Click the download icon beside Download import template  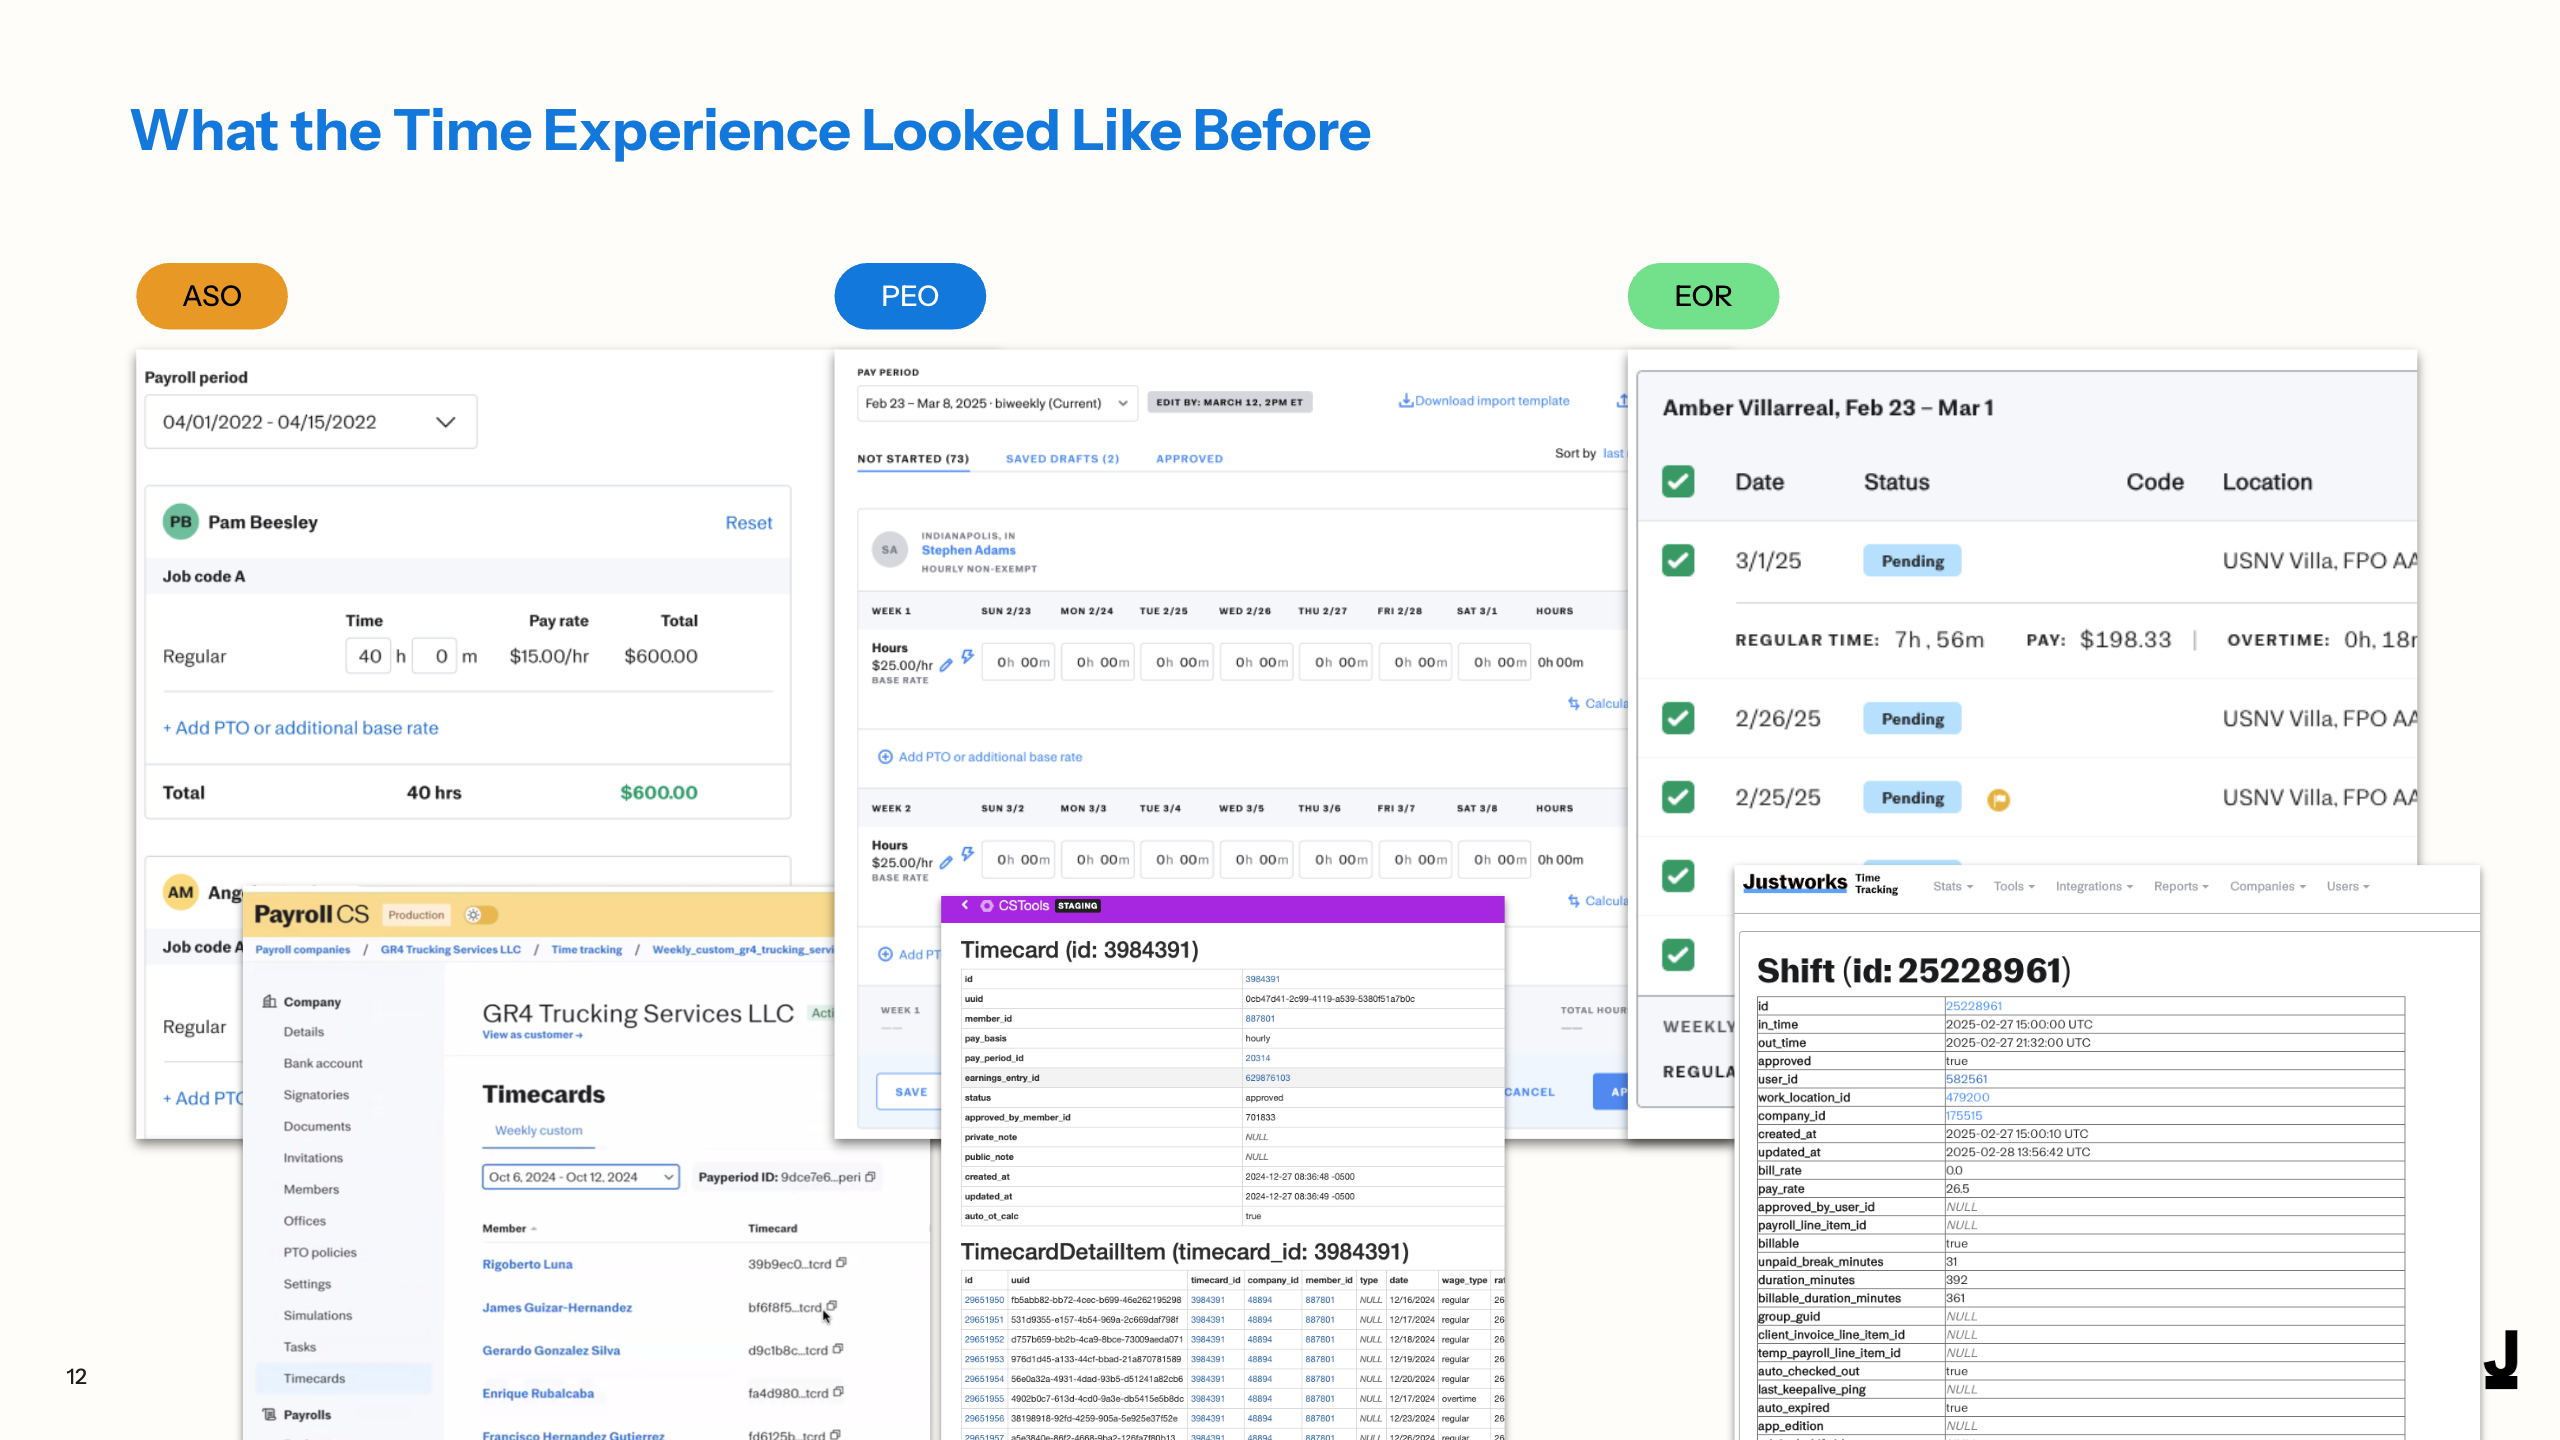pyautogui.click(x=1406, y=401)
